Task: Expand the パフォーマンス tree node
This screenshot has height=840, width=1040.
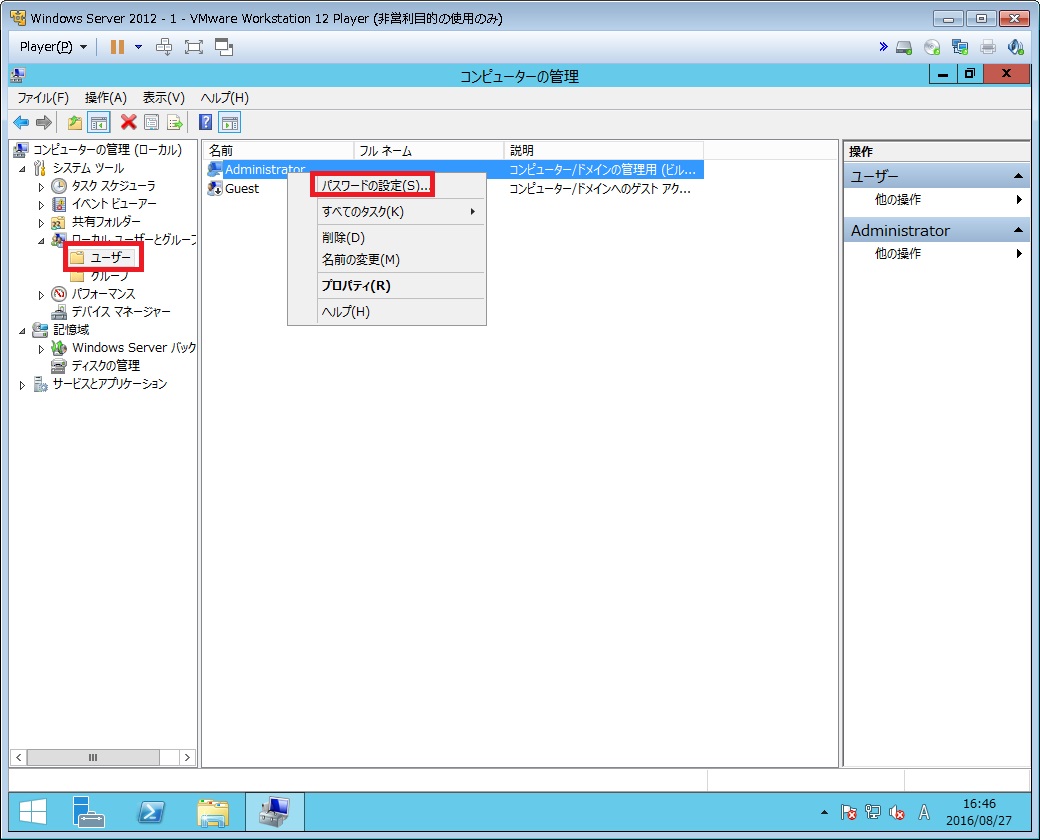Action: pos(41,295)
